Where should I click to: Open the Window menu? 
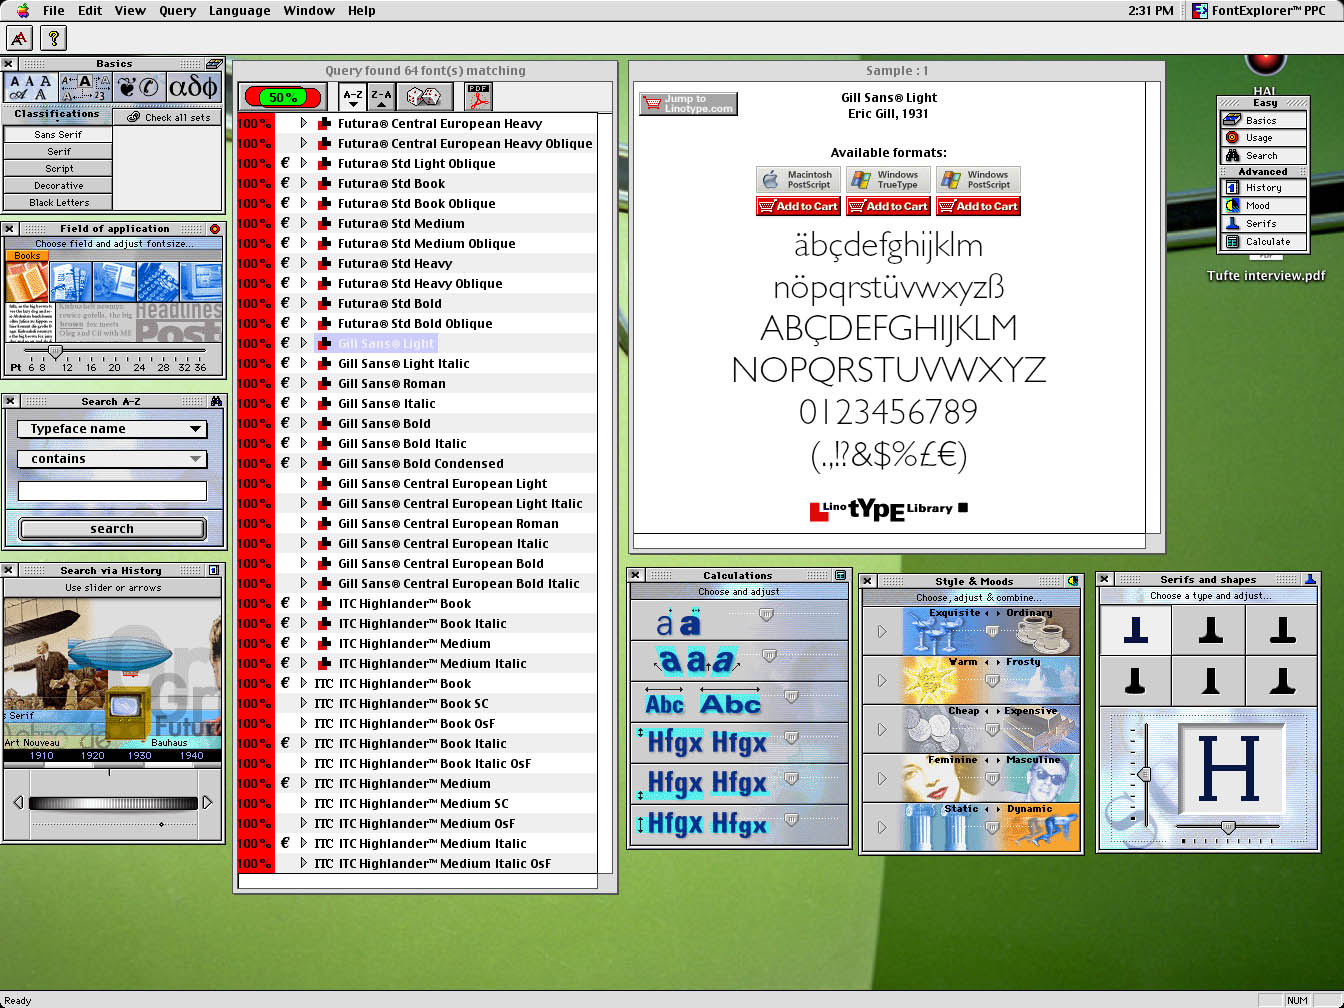[x=309, y=10]
